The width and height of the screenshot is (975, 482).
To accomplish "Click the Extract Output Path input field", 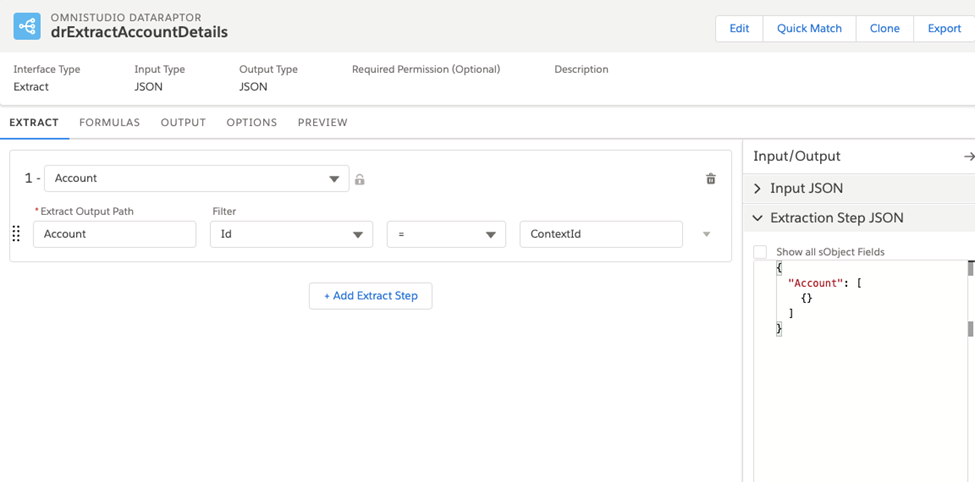I will coord(114,234).
